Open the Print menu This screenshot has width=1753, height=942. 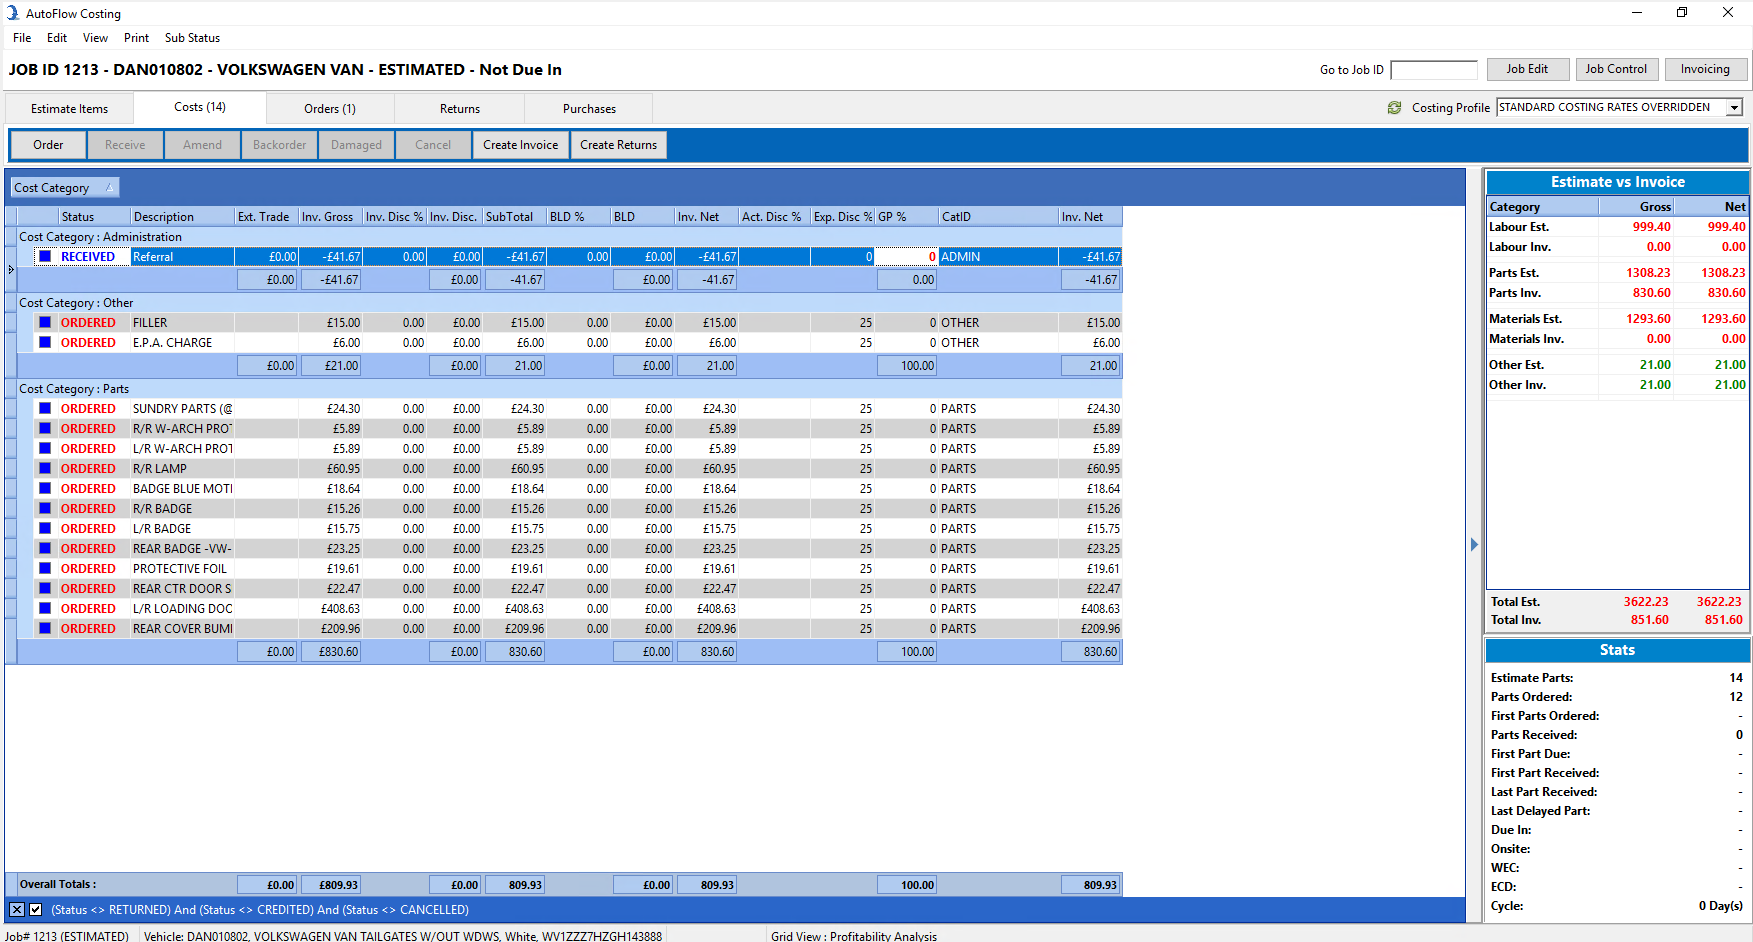click(136, 38)
